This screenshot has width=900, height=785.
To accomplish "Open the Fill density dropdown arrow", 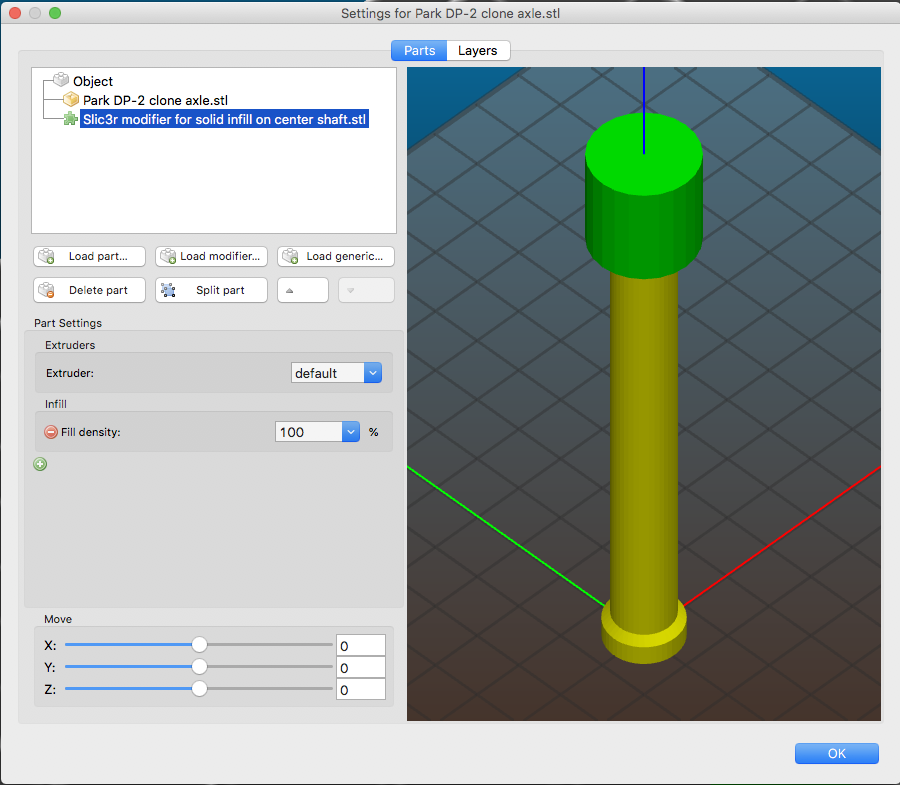I will coord(350,432).
